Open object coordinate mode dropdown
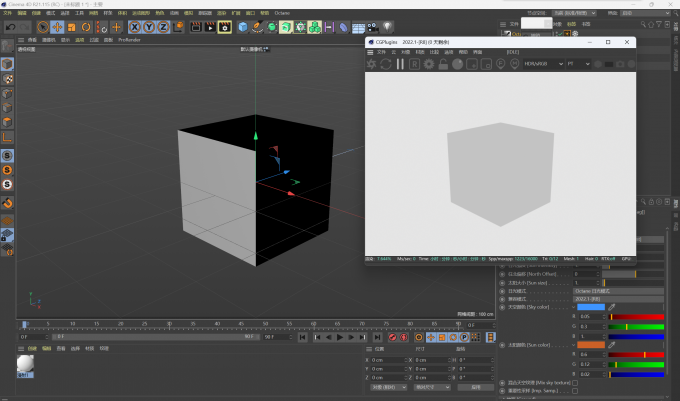 coord(389,387)
